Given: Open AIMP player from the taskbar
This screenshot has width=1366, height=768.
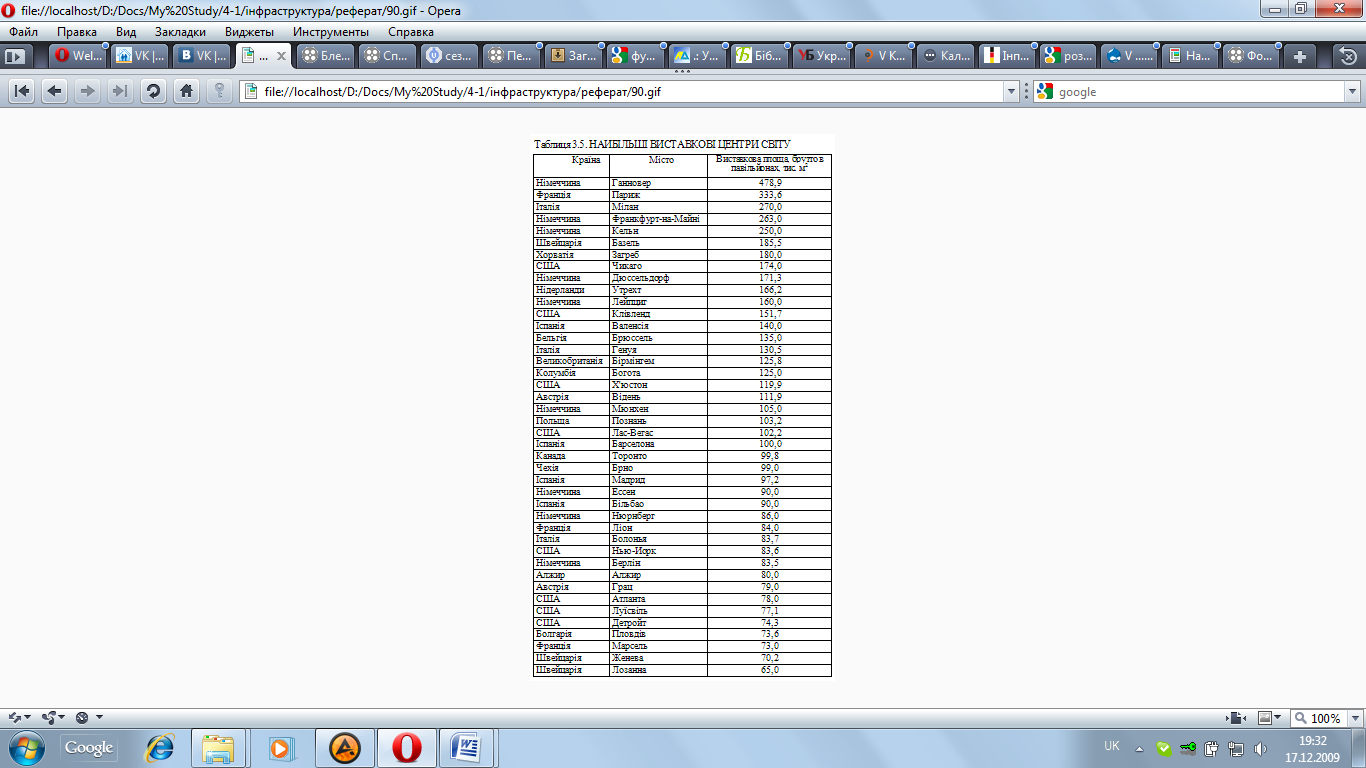Looking at the screenshot, I should 345,747.
